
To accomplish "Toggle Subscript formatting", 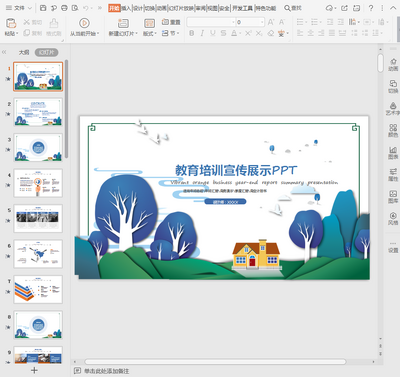I will (259, 33).
